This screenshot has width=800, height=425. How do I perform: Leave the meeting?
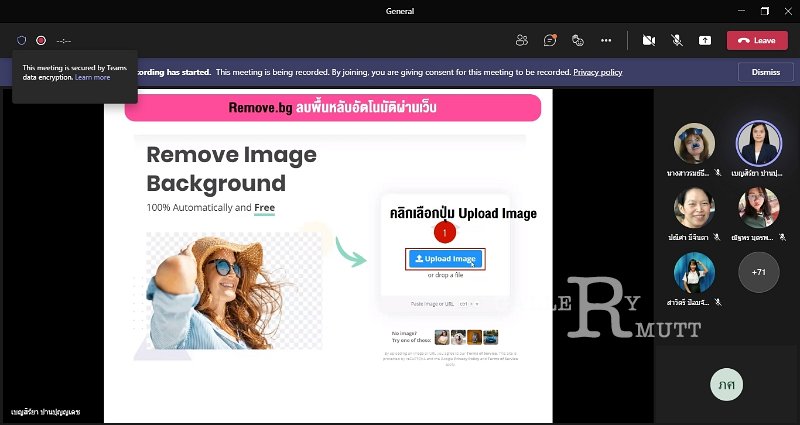tap(757, 40)
